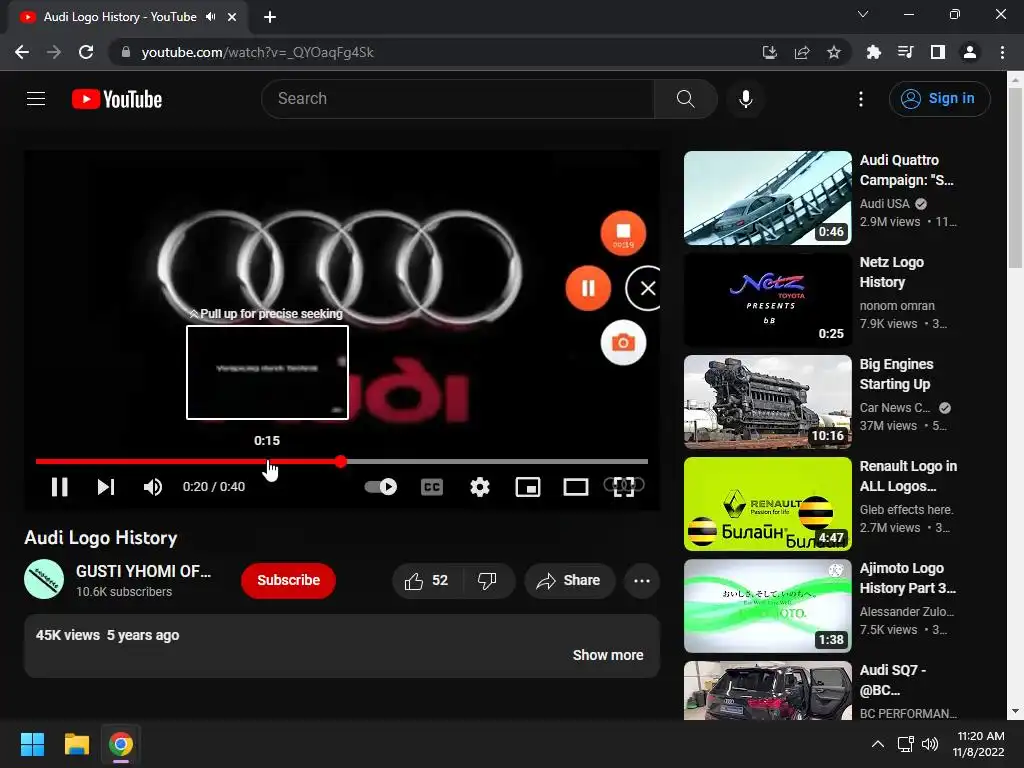Open more actions ellipsis under video
Viewport: 1024px width, 768px height.
pos(641,581)
